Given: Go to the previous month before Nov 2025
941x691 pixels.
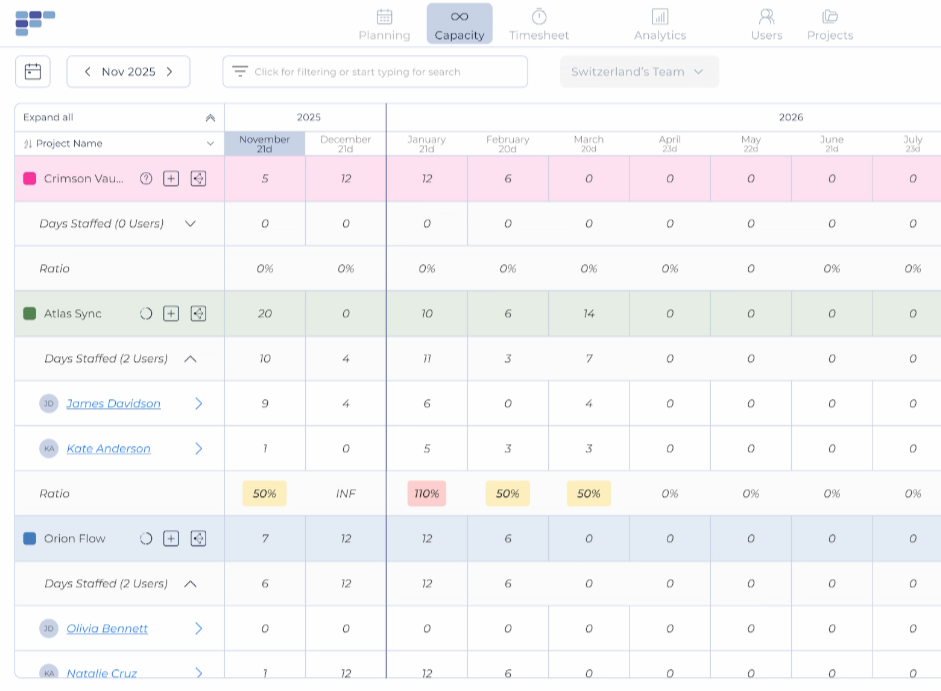Looking at the screenshot, I should tap(88, 72).
